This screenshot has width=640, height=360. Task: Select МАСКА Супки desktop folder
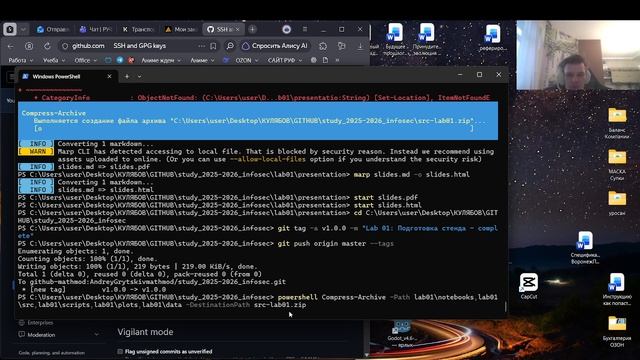coord(617,165)
